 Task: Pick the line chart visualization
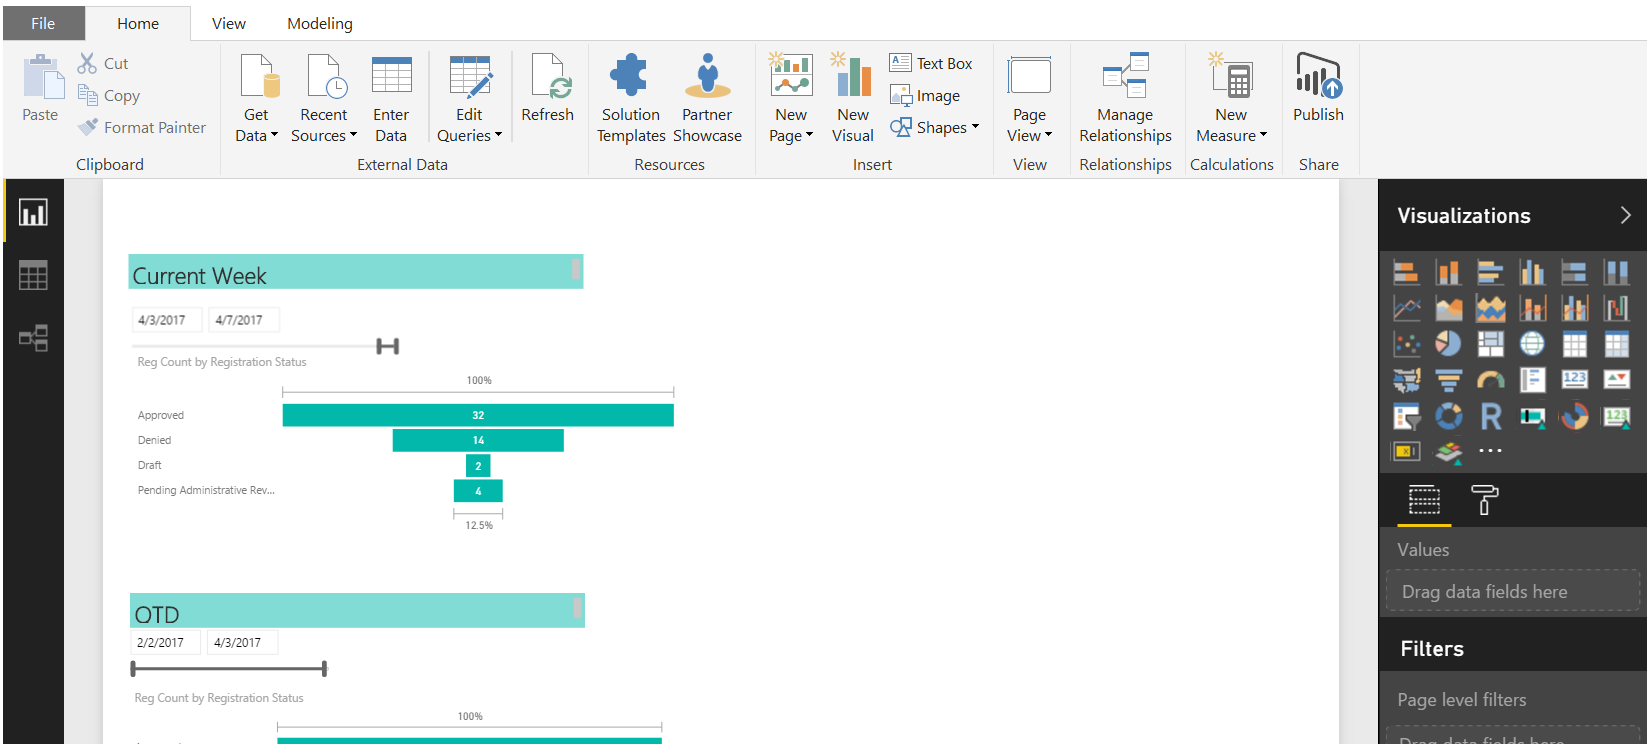point(1407,308)
